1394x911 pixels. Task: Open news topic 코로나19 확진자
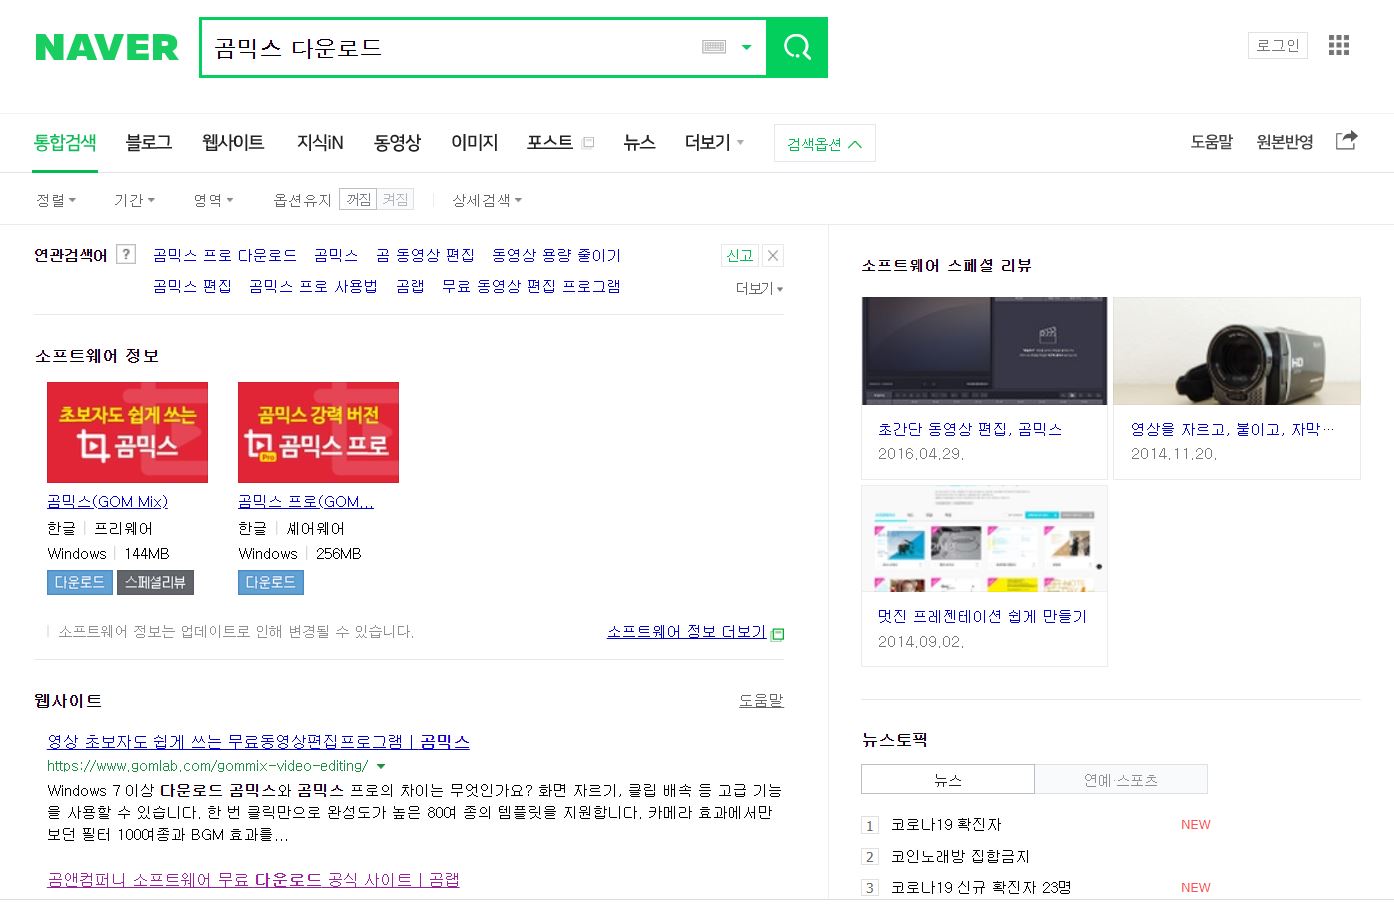click(946, 824)
